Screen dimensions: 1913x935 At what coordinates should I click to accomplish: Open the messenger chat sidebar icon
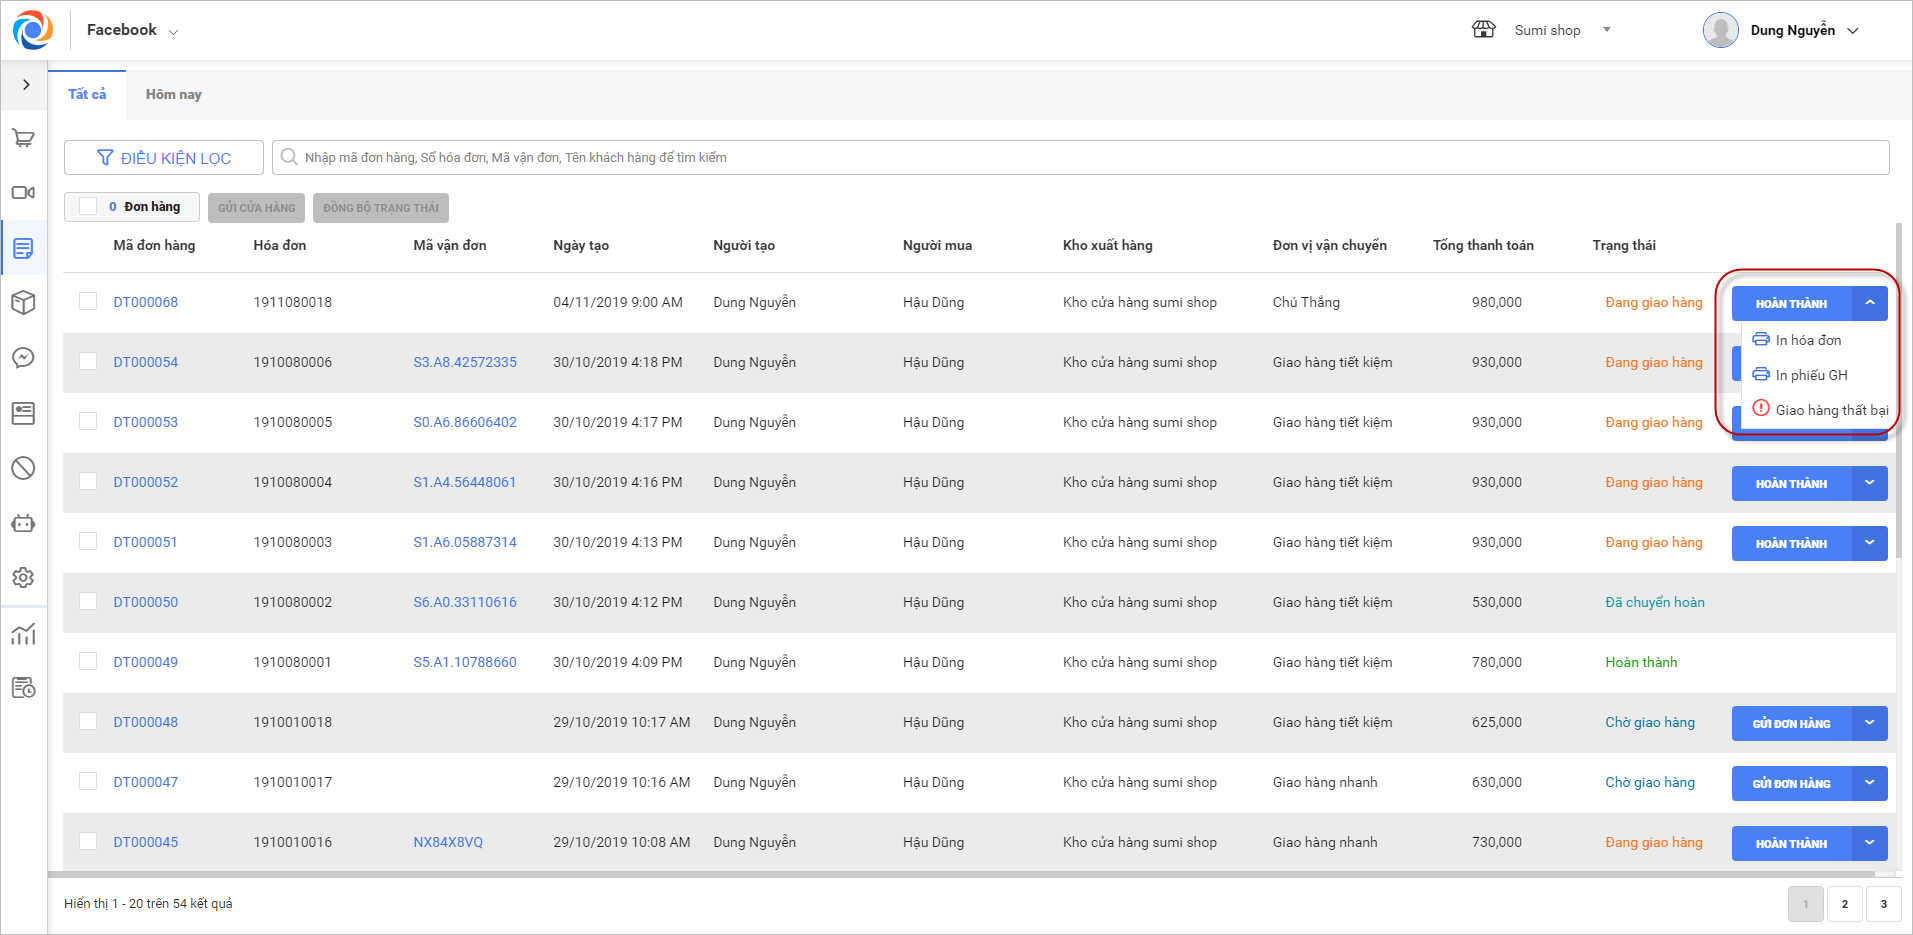23,358
